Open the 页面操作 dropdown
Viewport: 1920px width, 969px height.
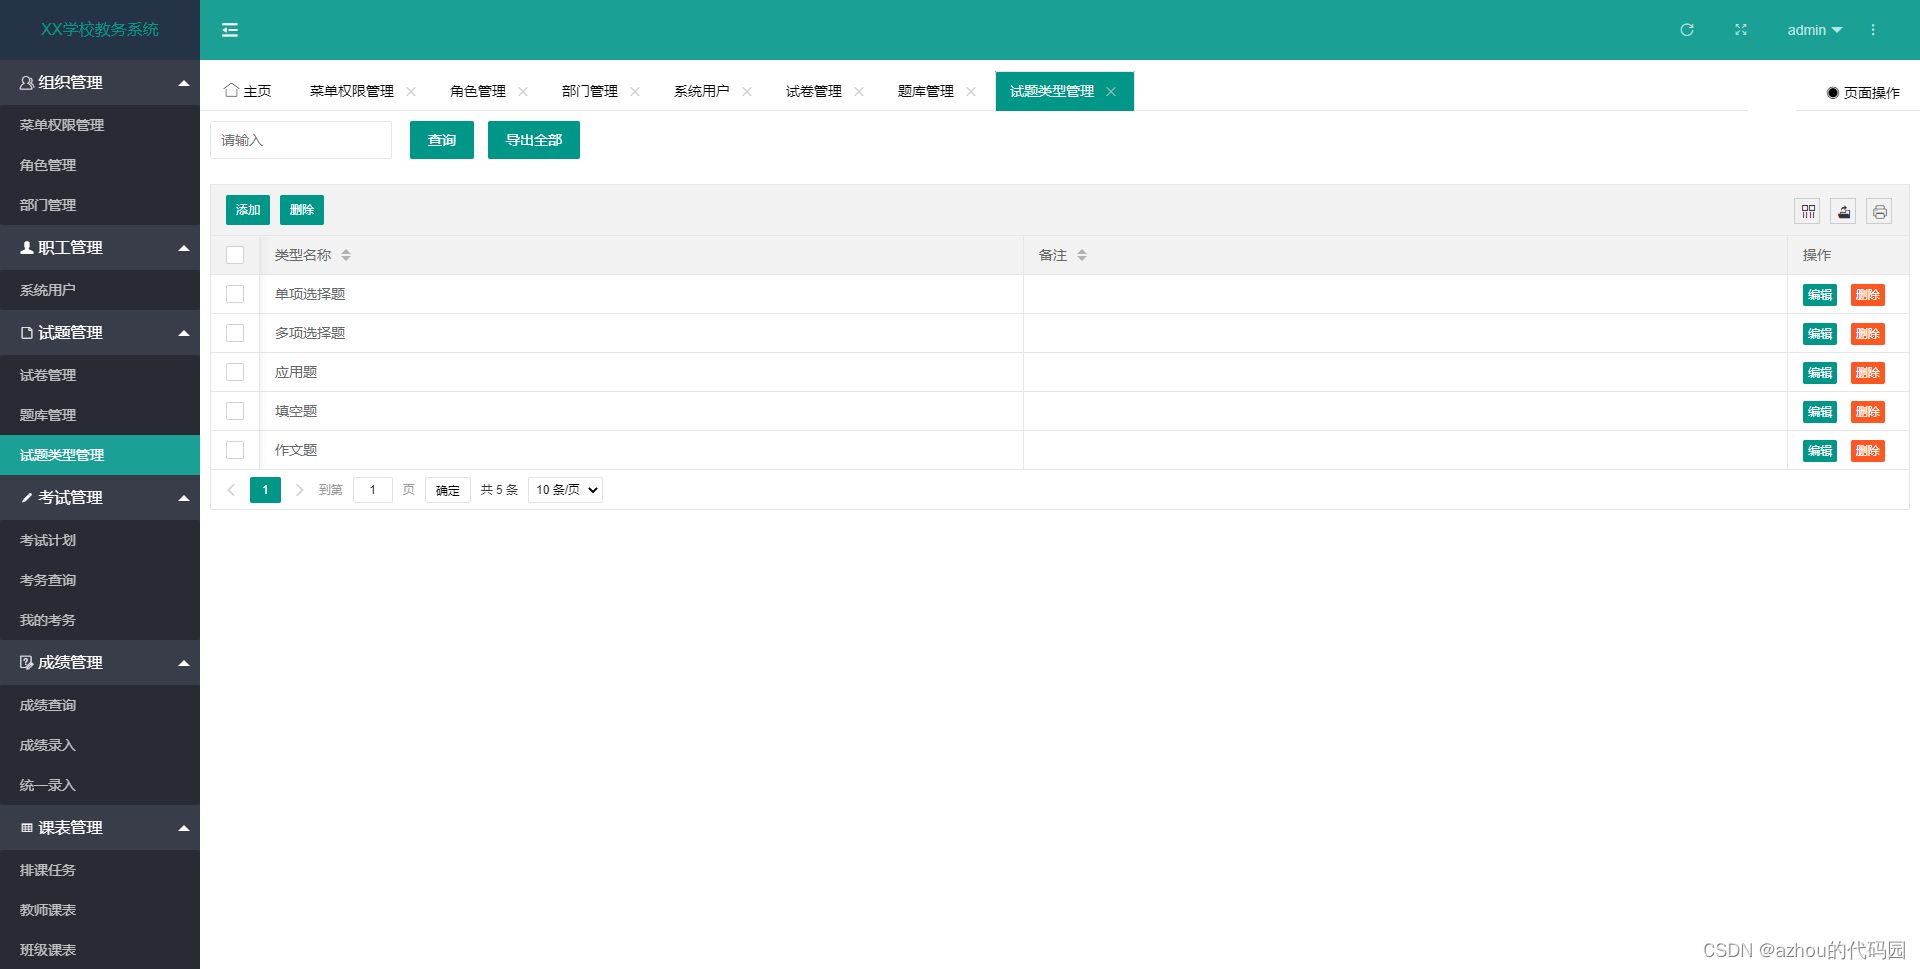pyautogui.click(x=1863, y=92)
